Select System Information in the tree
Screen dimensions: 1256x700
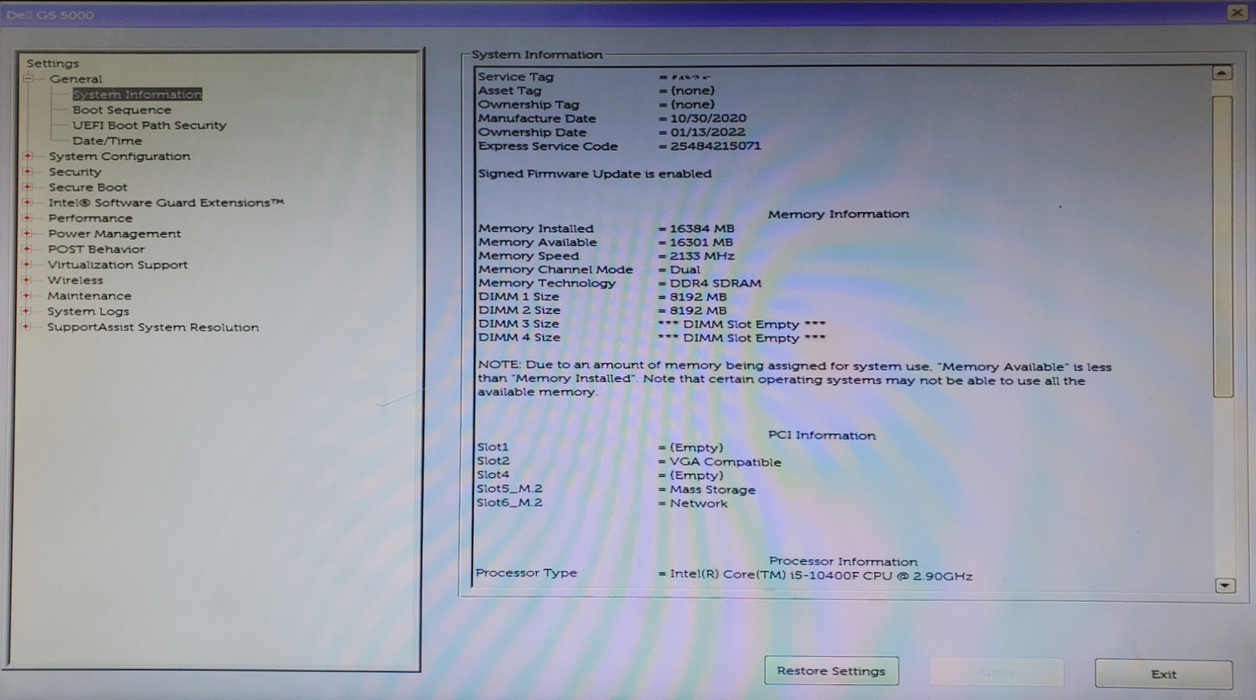(137, 95)
